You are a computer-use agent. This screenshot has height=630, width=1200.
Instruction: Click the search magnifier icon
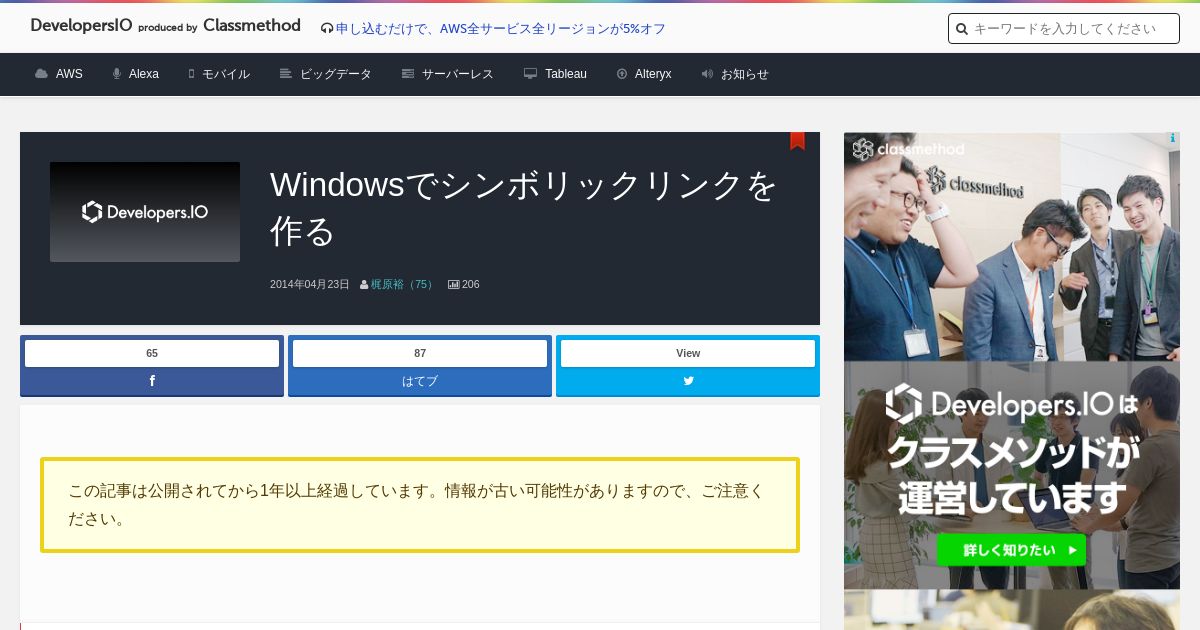962,29
